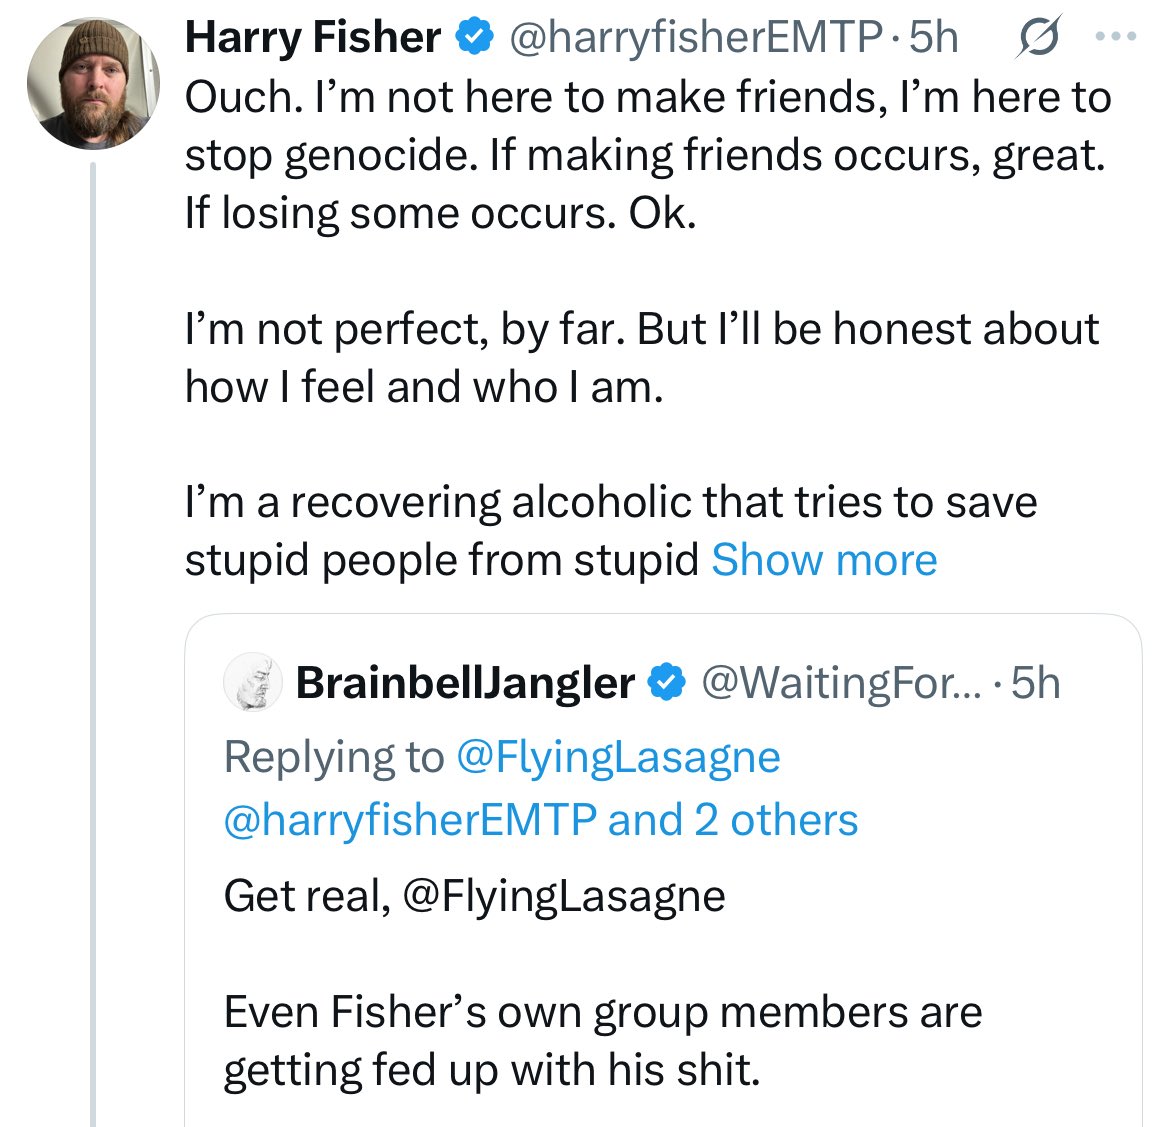This screenshot has width=1170, height=1127.
Task: Click the circle-slash icon beside the timestamp
Action: pos(1039,40)
